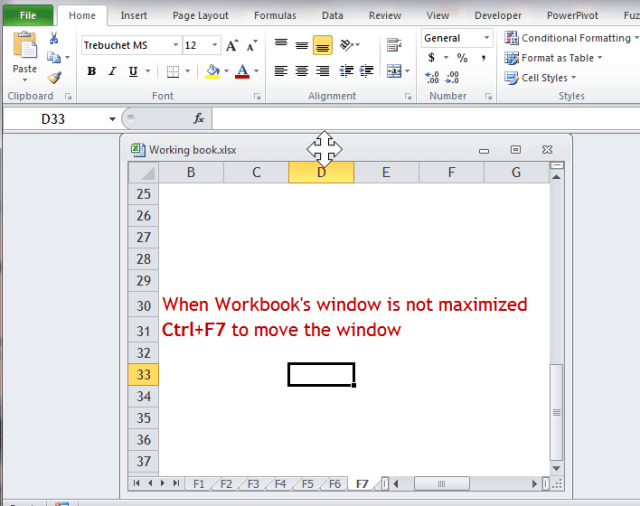Toggle Bold formatting
The height and width of the screenshot is (506, 640).
[x=92, y=71]
